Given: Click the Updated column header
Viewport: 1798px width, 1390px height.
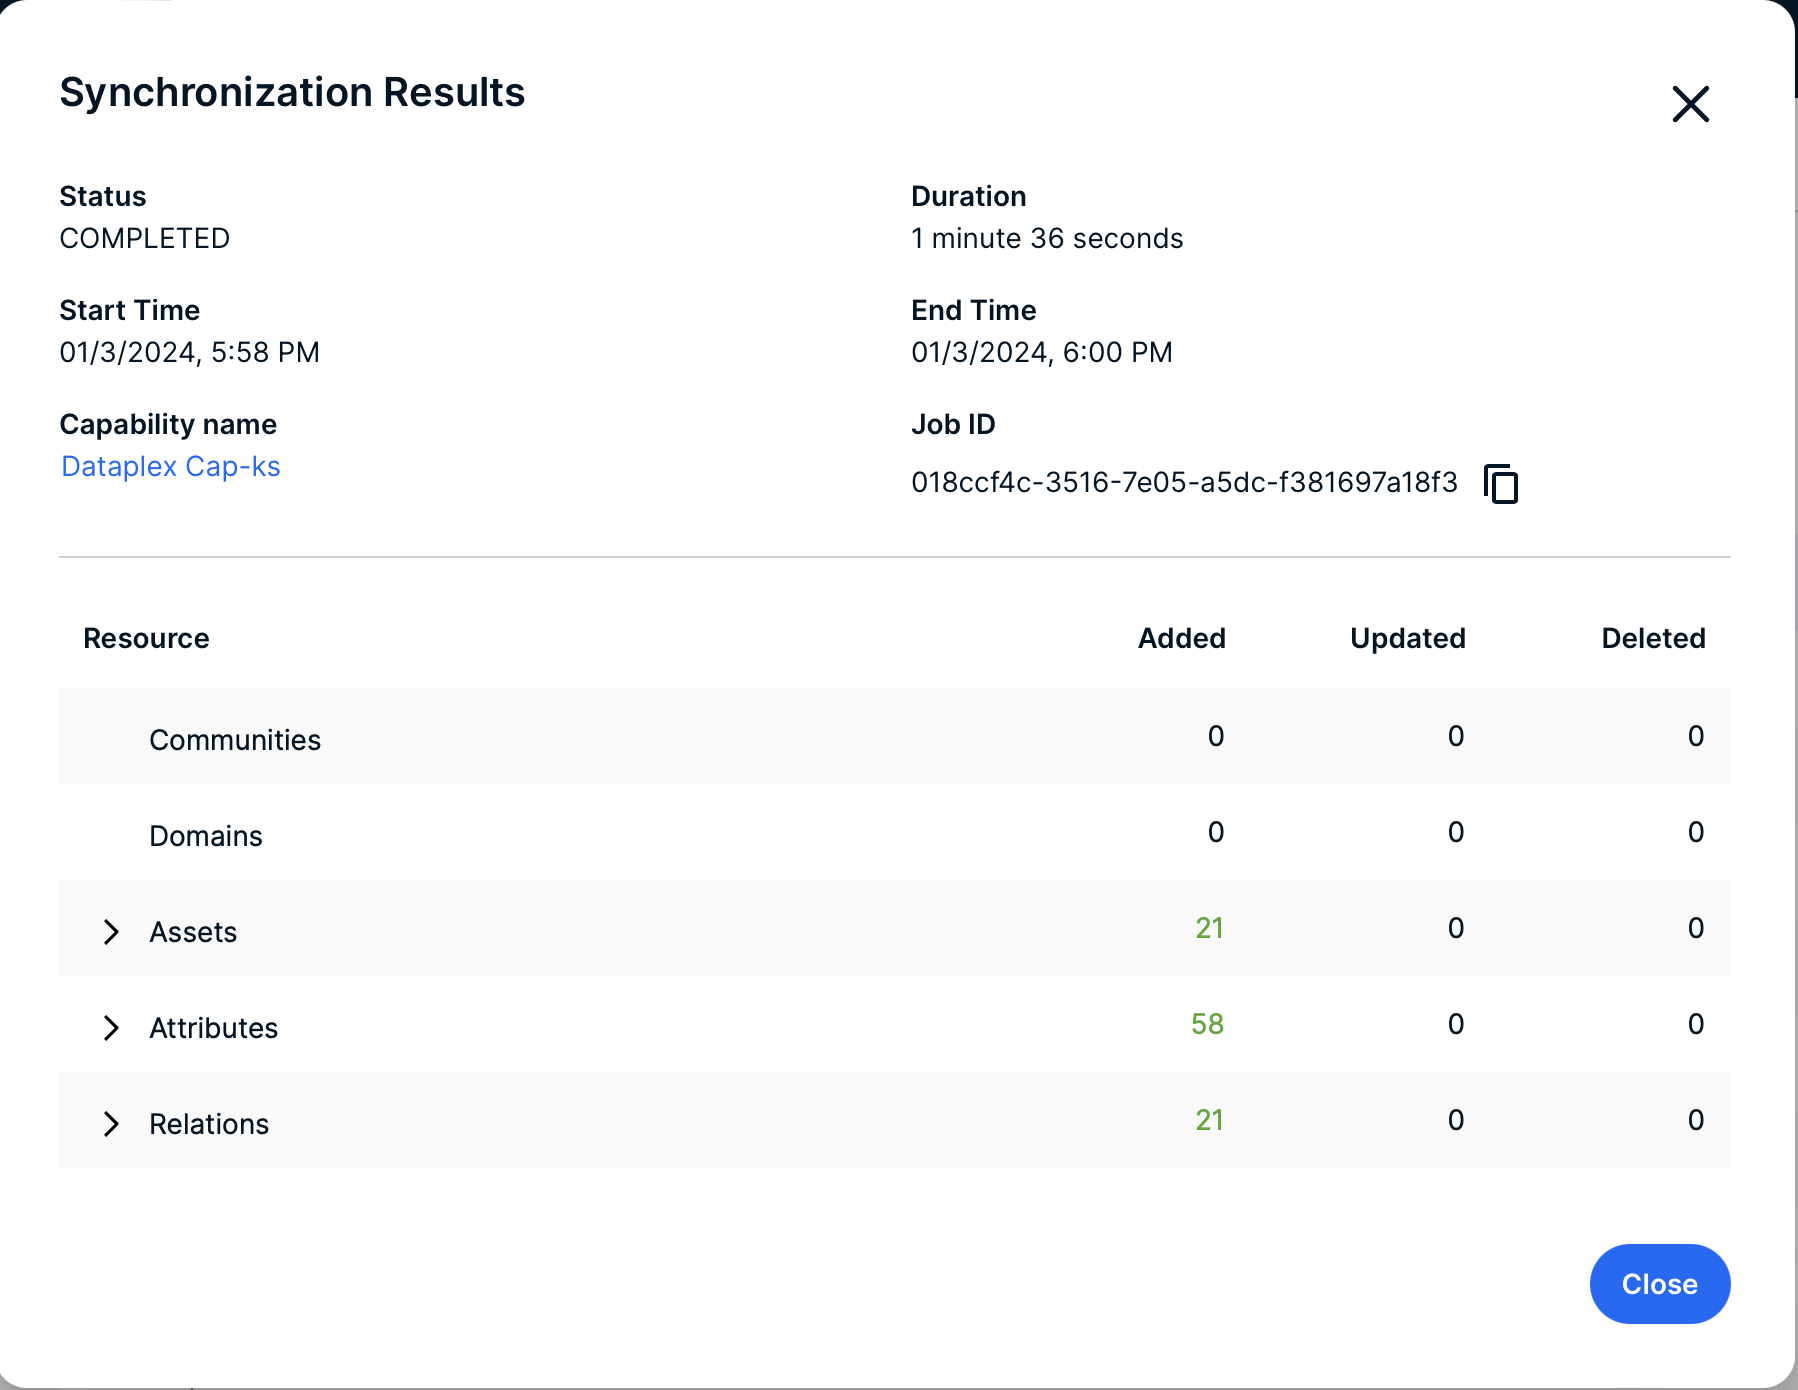Looking at the screenshot, I should (x=1407, y=638).
